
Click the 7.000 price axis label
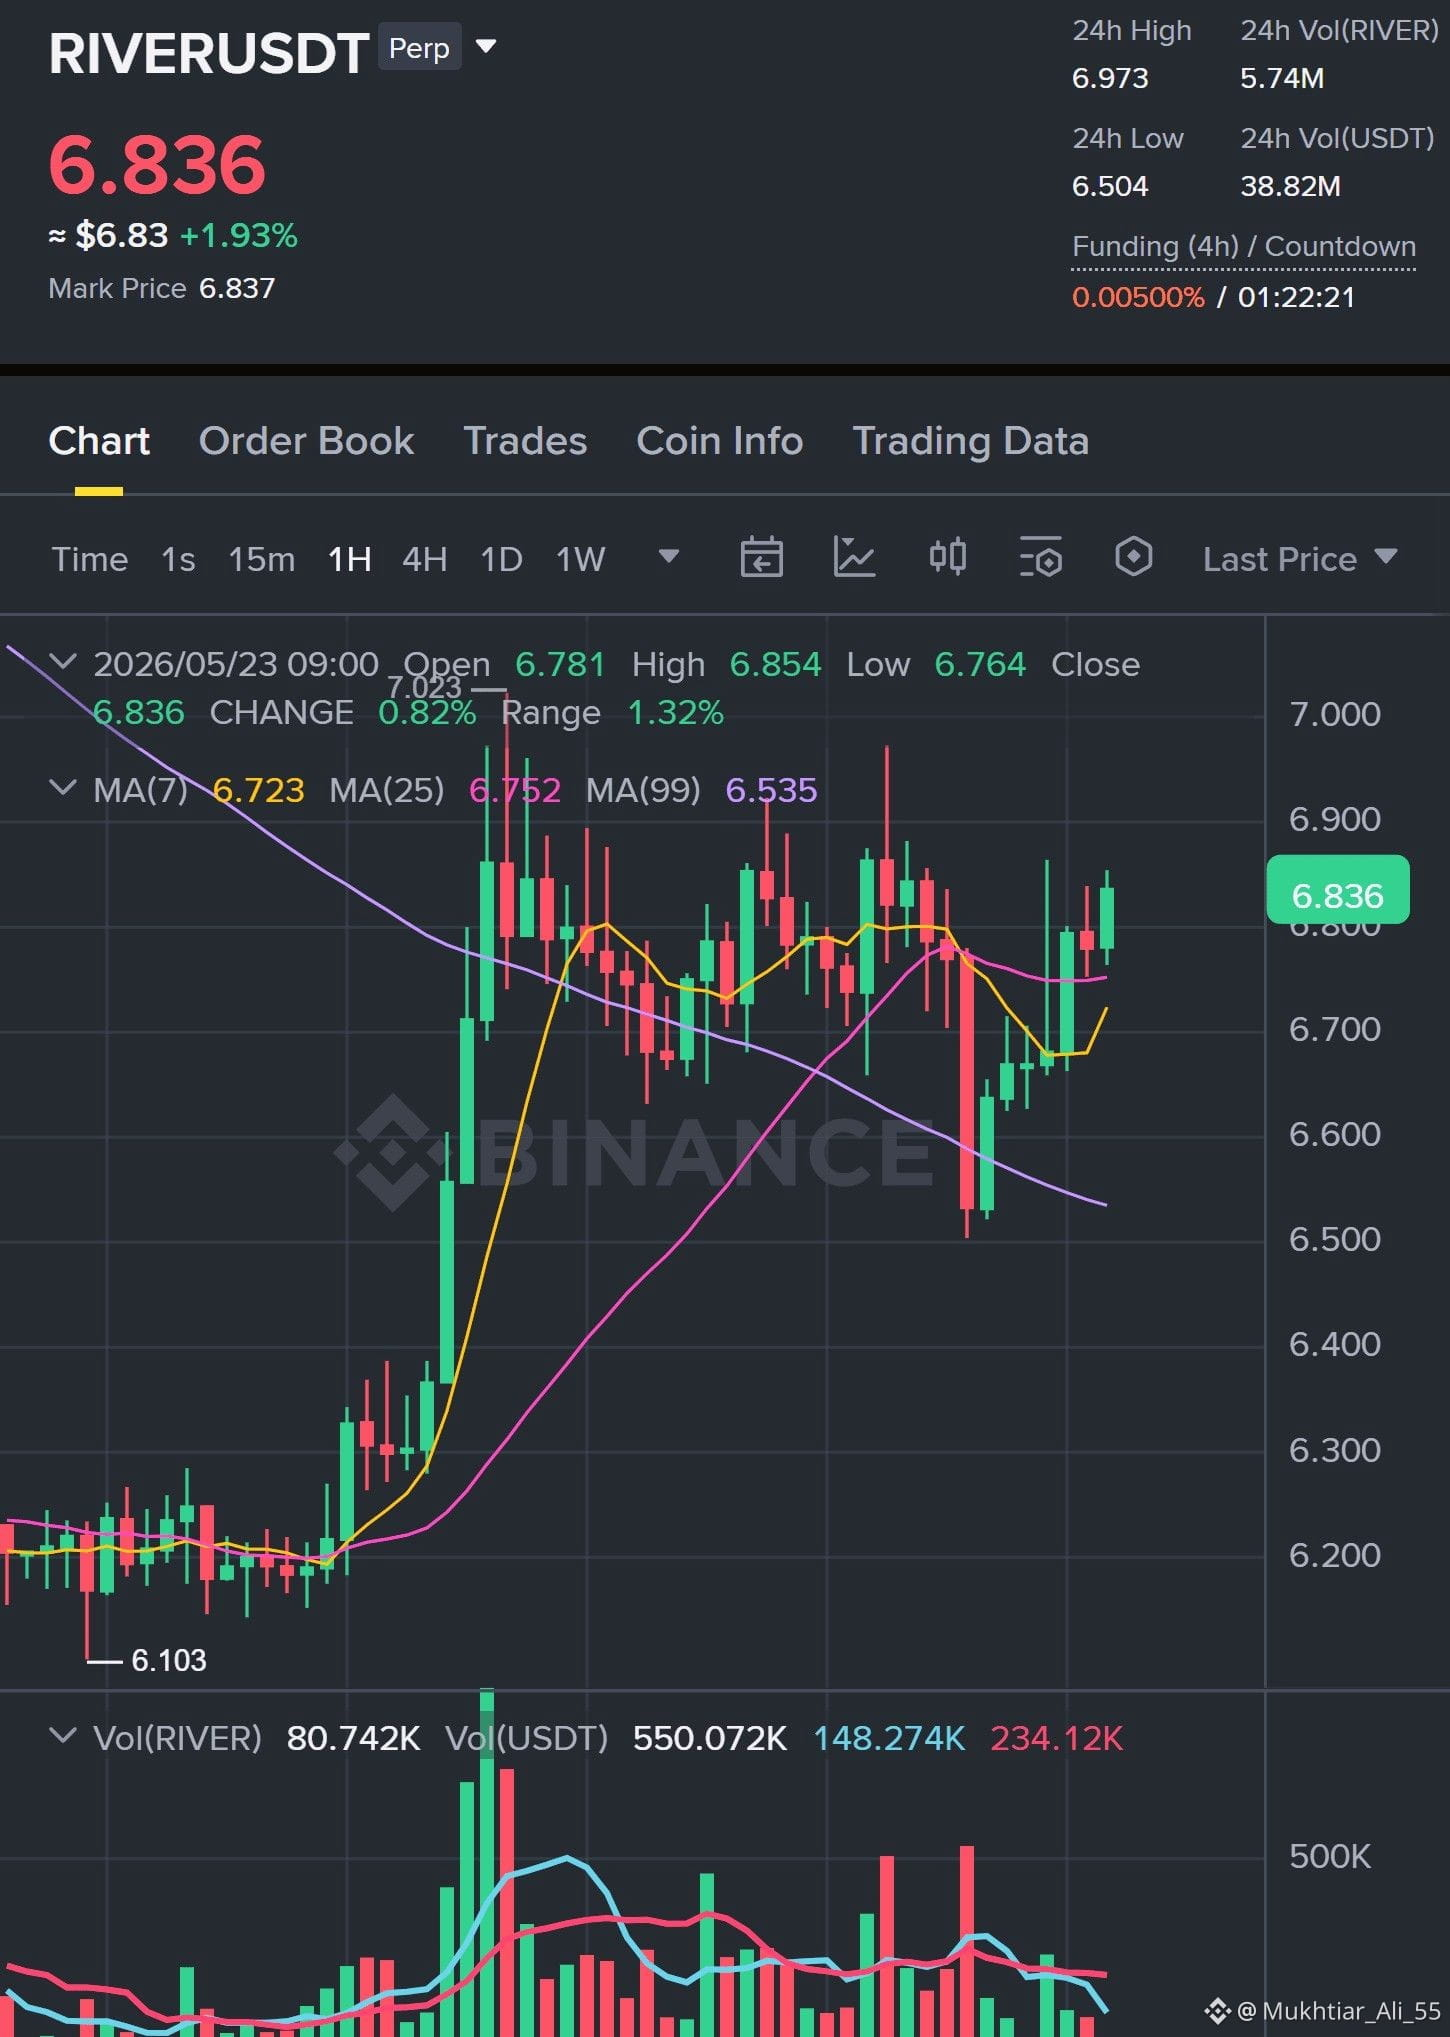coord(1335,714)
